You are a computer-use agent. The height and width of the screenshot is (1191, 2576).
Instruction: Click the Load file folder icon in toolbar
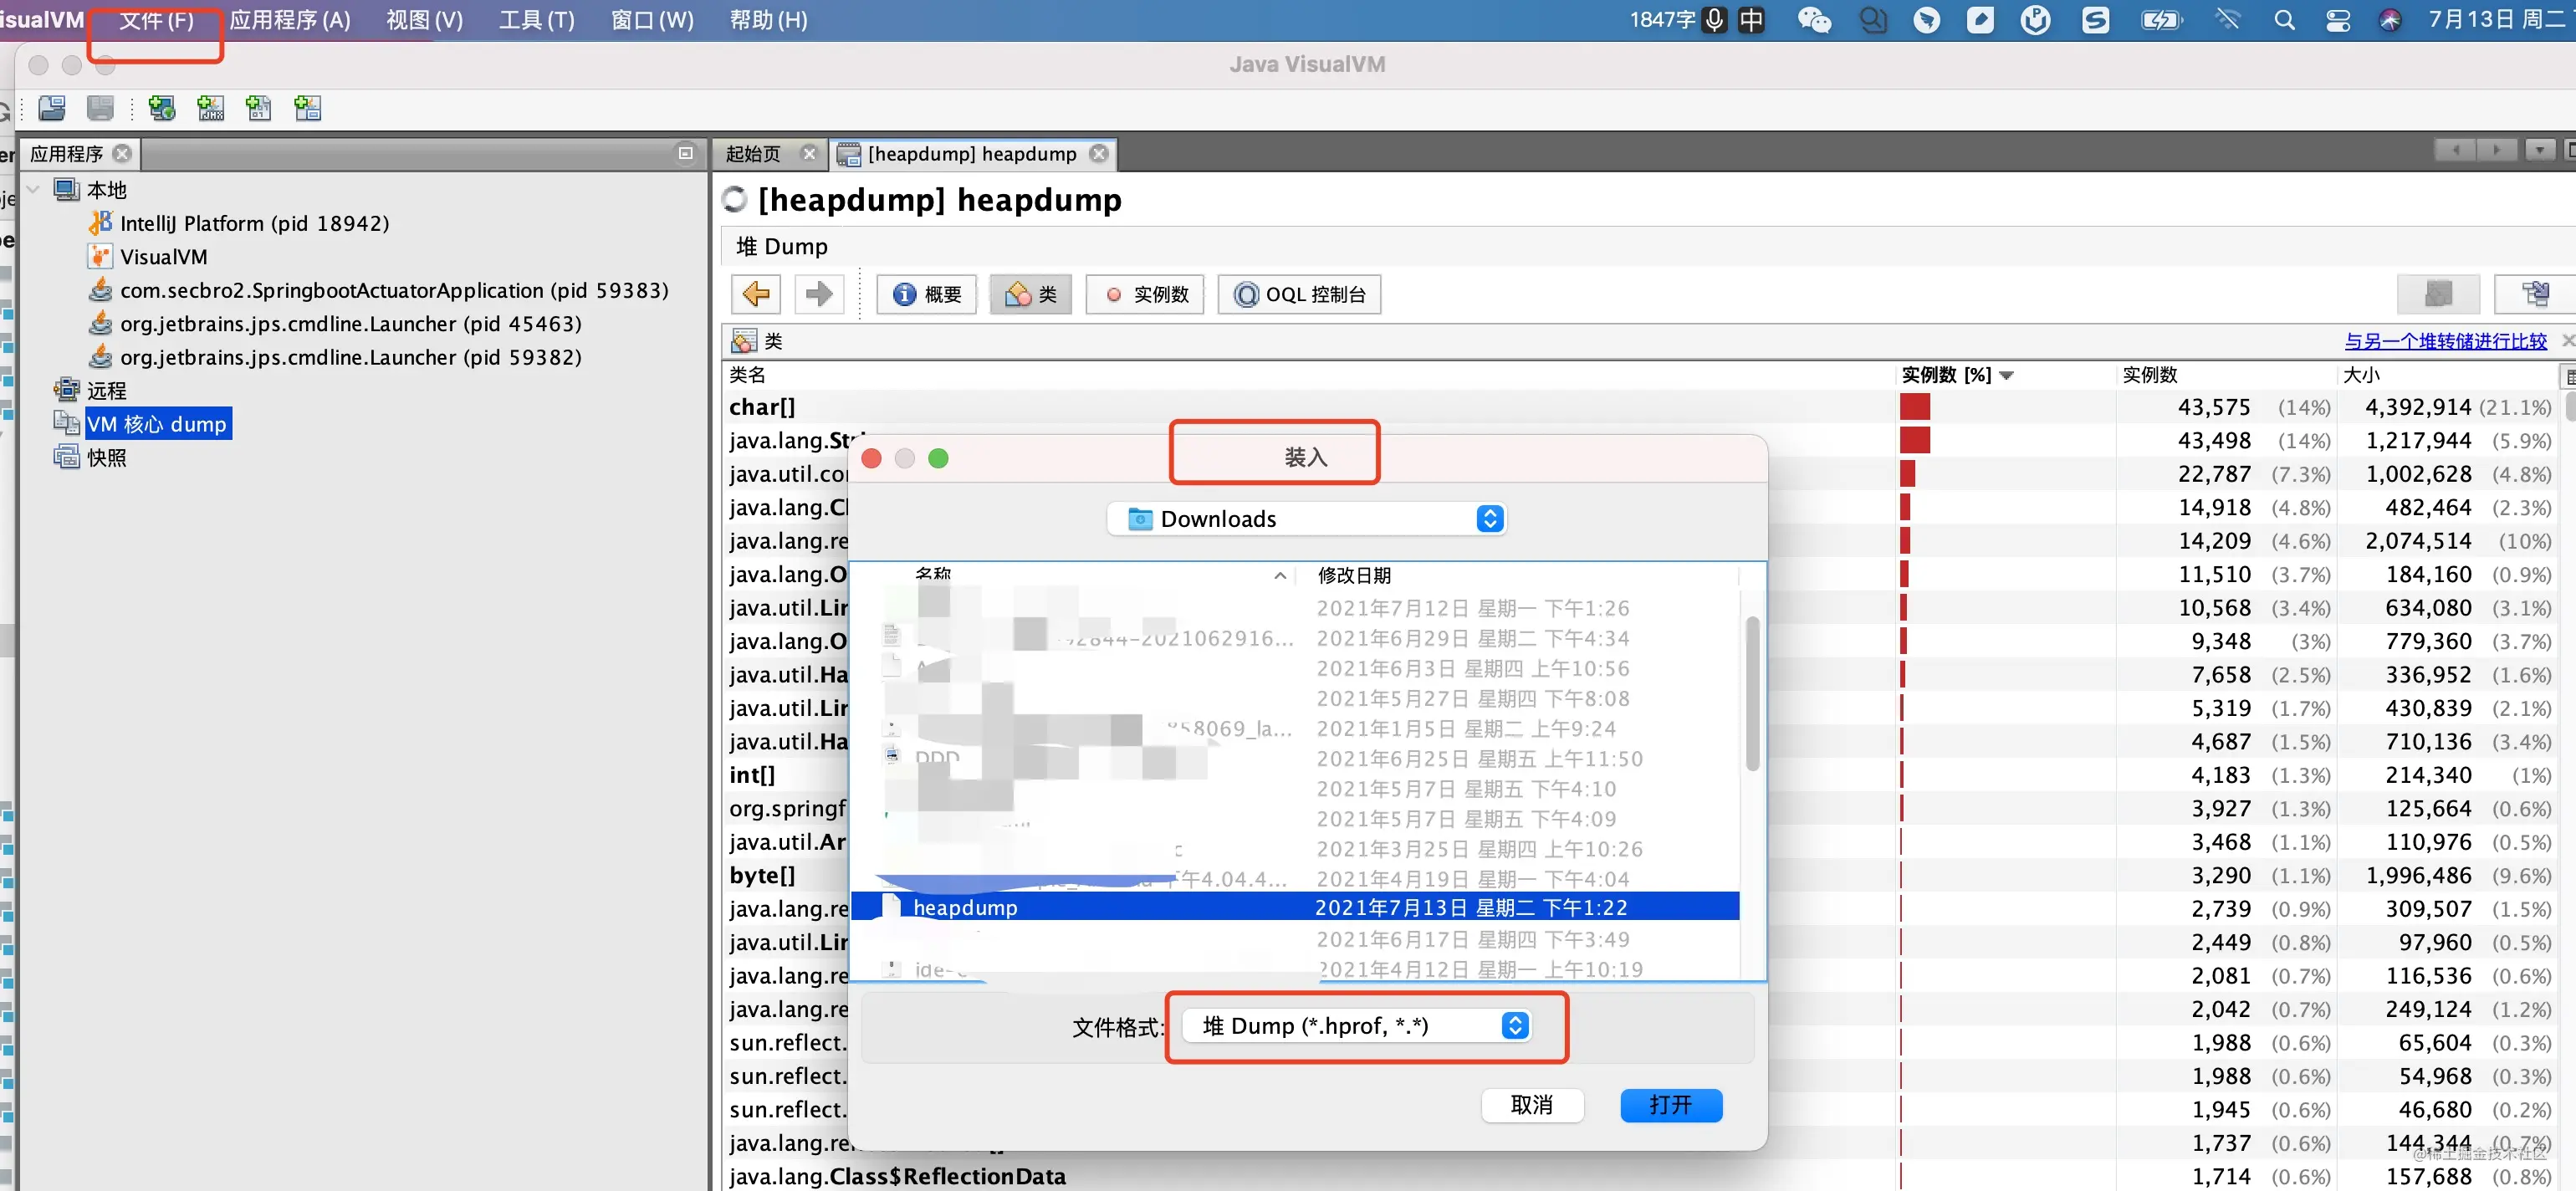coord(52,108)
